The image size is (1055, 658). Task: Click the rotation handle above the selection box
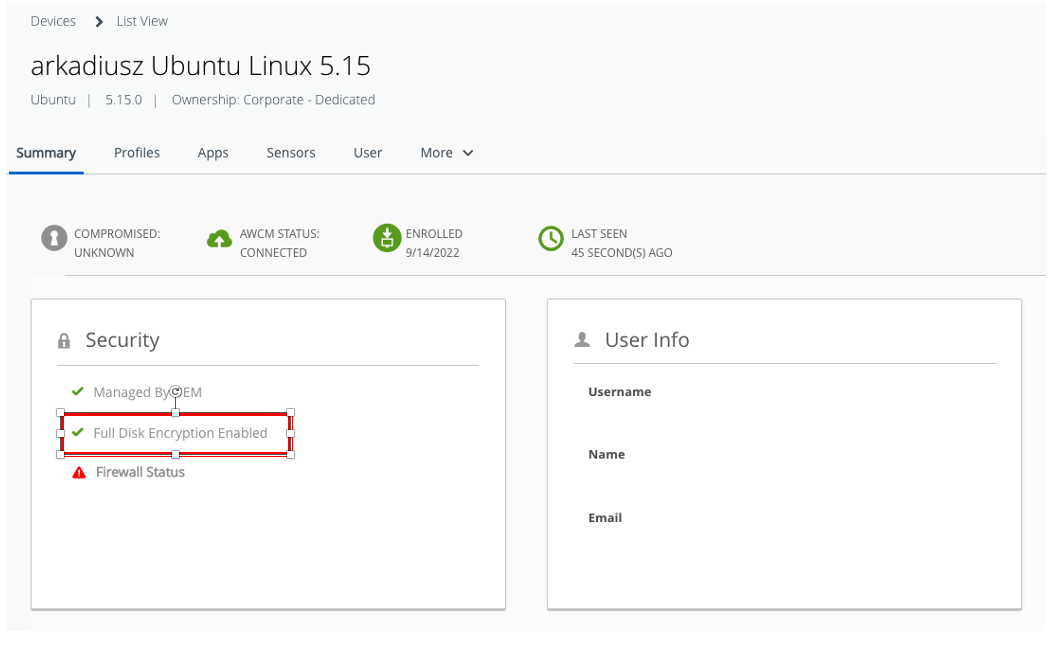coord(176,392)
